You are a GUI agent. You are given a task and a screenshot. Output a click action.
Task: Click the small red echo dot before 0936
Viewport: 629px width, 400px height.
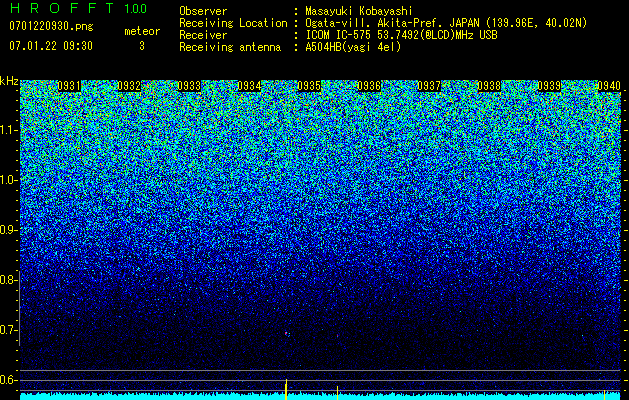tap(337, 335)
